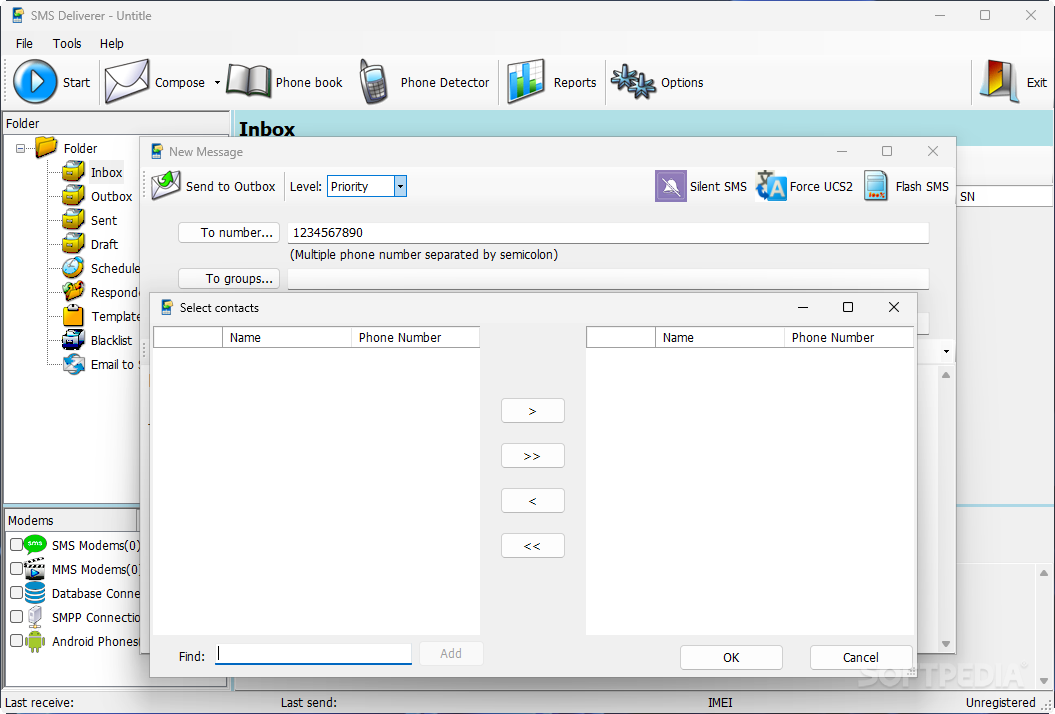Image resolution: width=1055 pixels, height=714 pixels.
Task: Check the Database Connection checkbox
Action: point(16,593)
